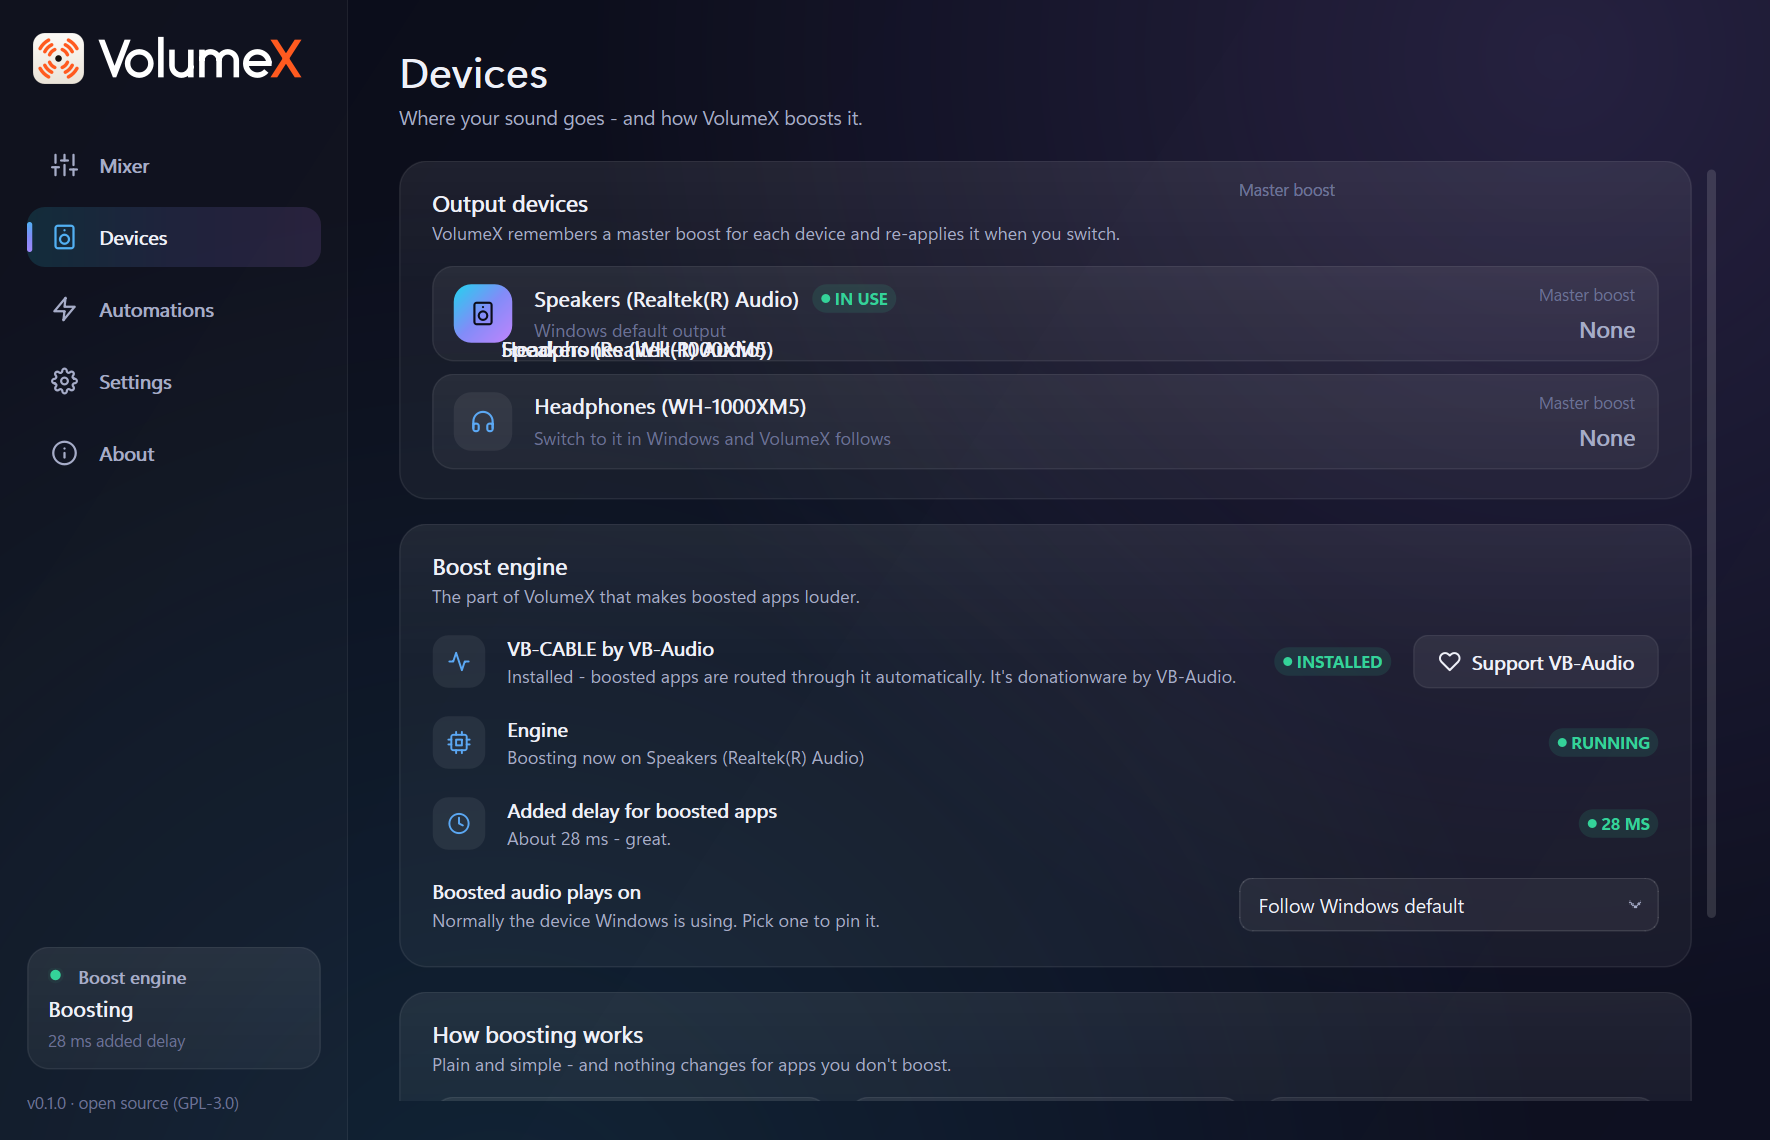Click the Engine chip icon
1770x1140 pixels.
click(x=459, y=742)
